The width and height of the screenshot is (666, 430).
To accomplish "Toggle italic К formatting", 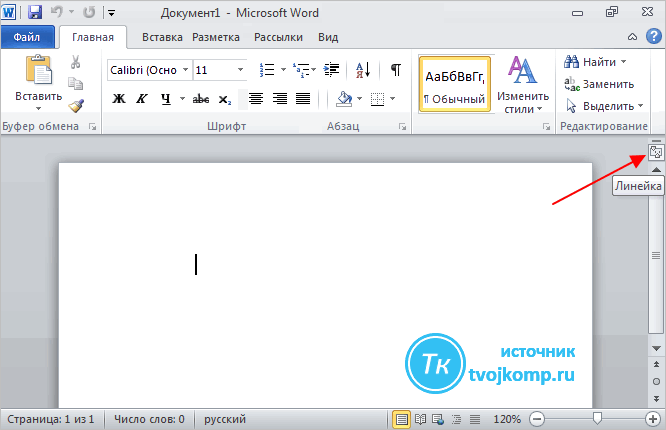I will pyautogui.click(x=142, y=99).
